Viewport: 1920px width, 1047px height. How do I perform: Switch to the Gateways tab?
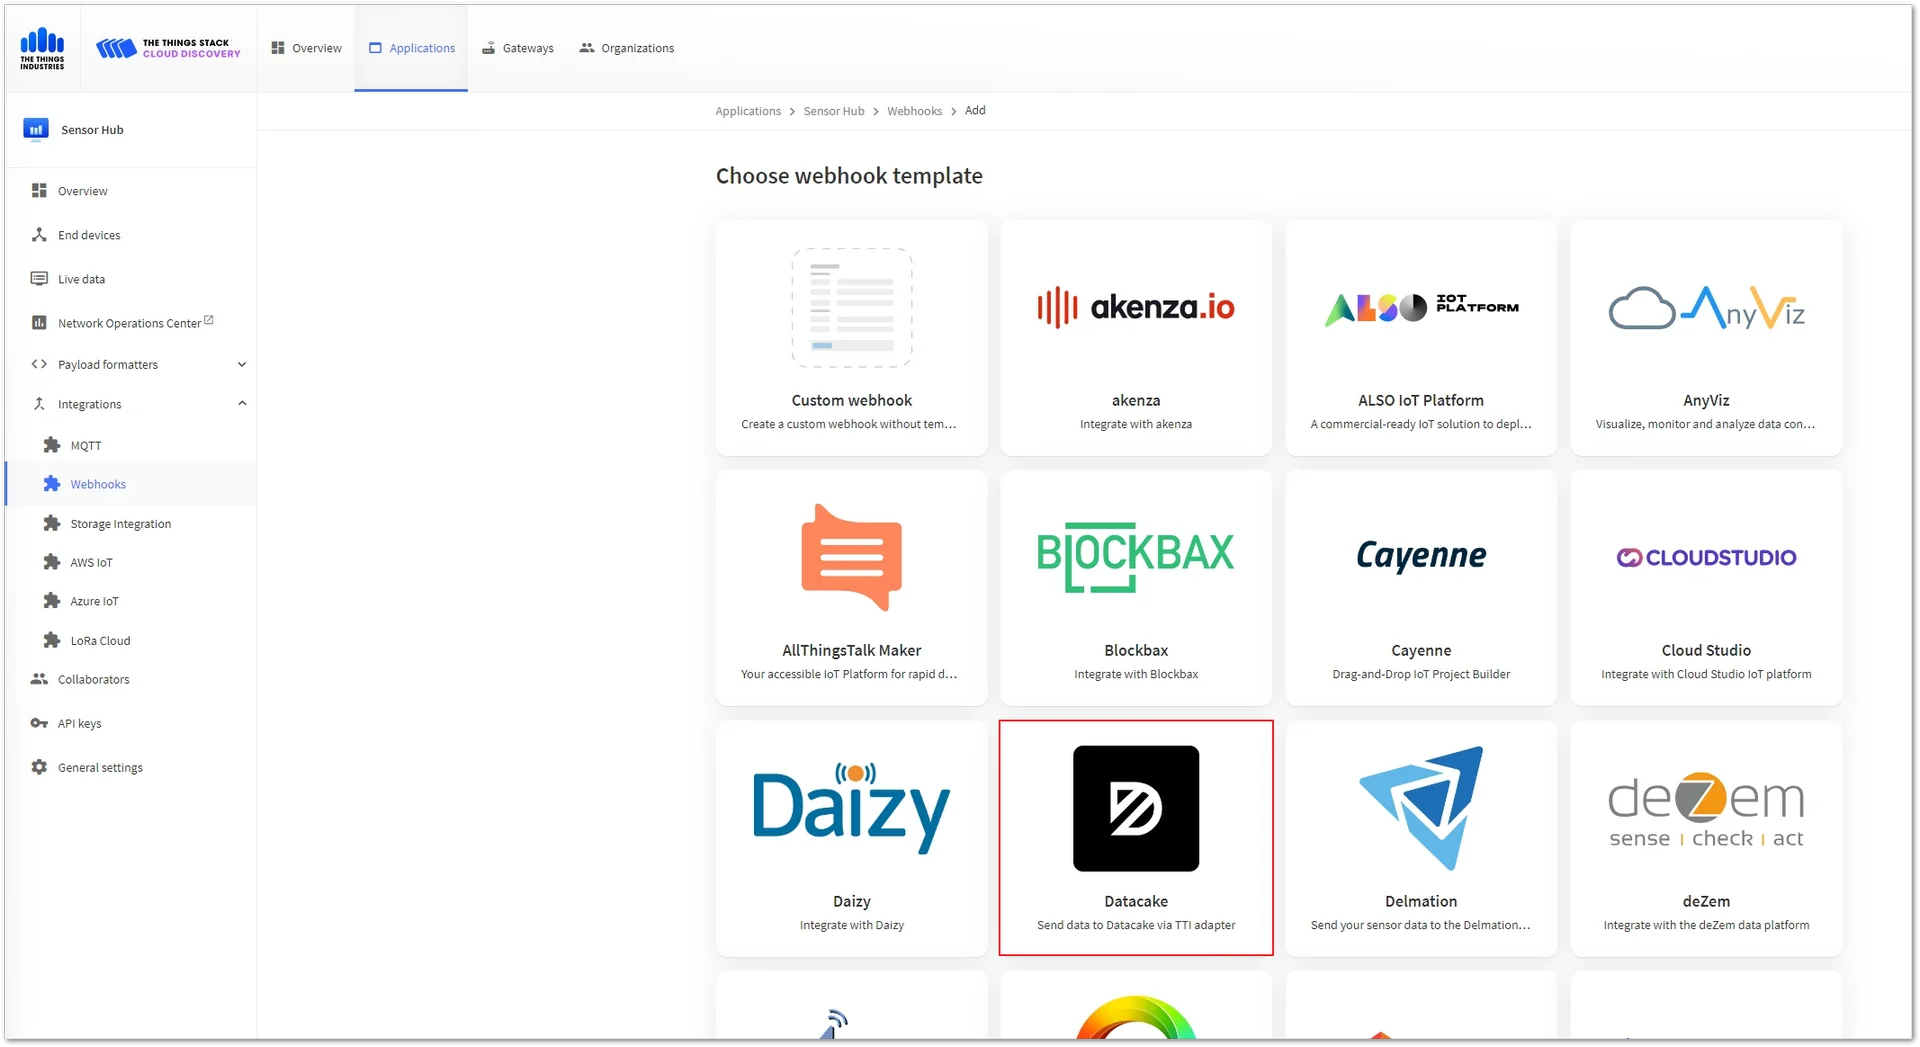(517, 48)
